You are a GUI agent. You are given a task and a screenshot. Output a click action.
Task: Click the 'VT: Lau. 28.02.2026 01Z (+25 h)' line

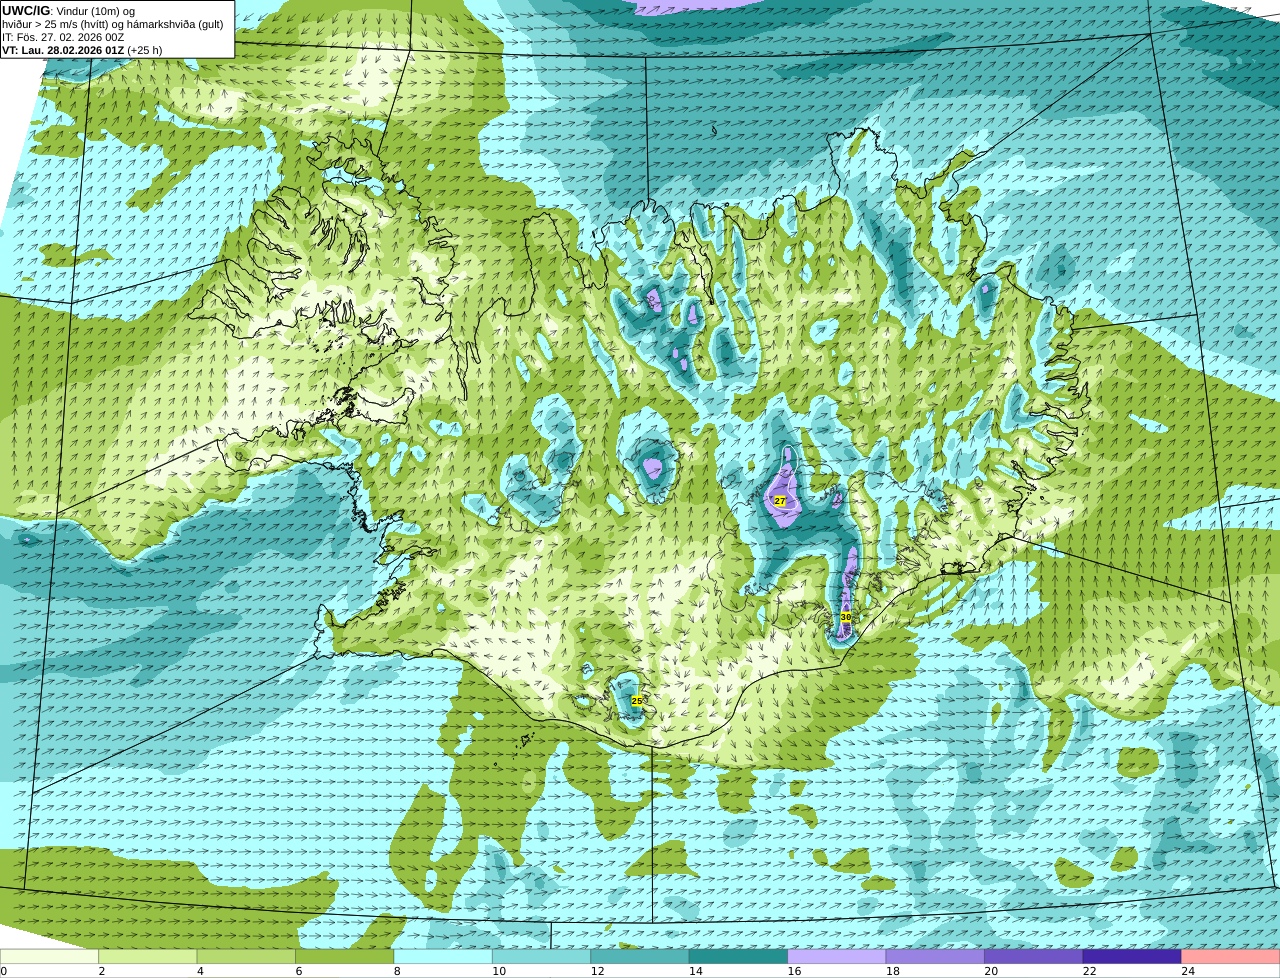[x=82, y=50]
